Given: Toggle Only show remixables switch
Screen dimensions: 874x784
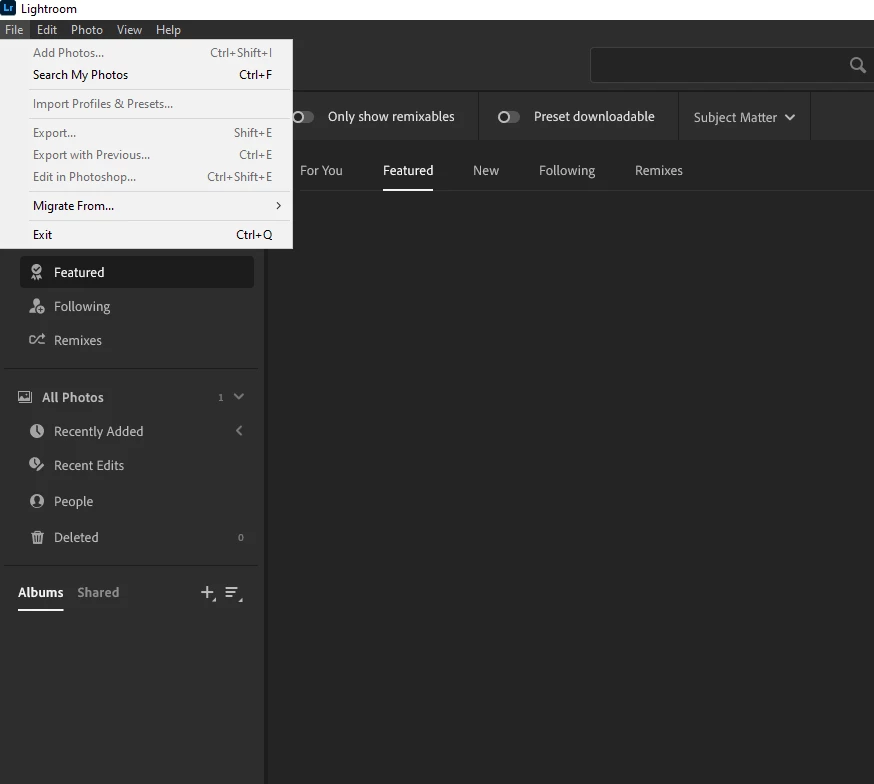Looking at the screenshot, I should (x=303, y=117).
